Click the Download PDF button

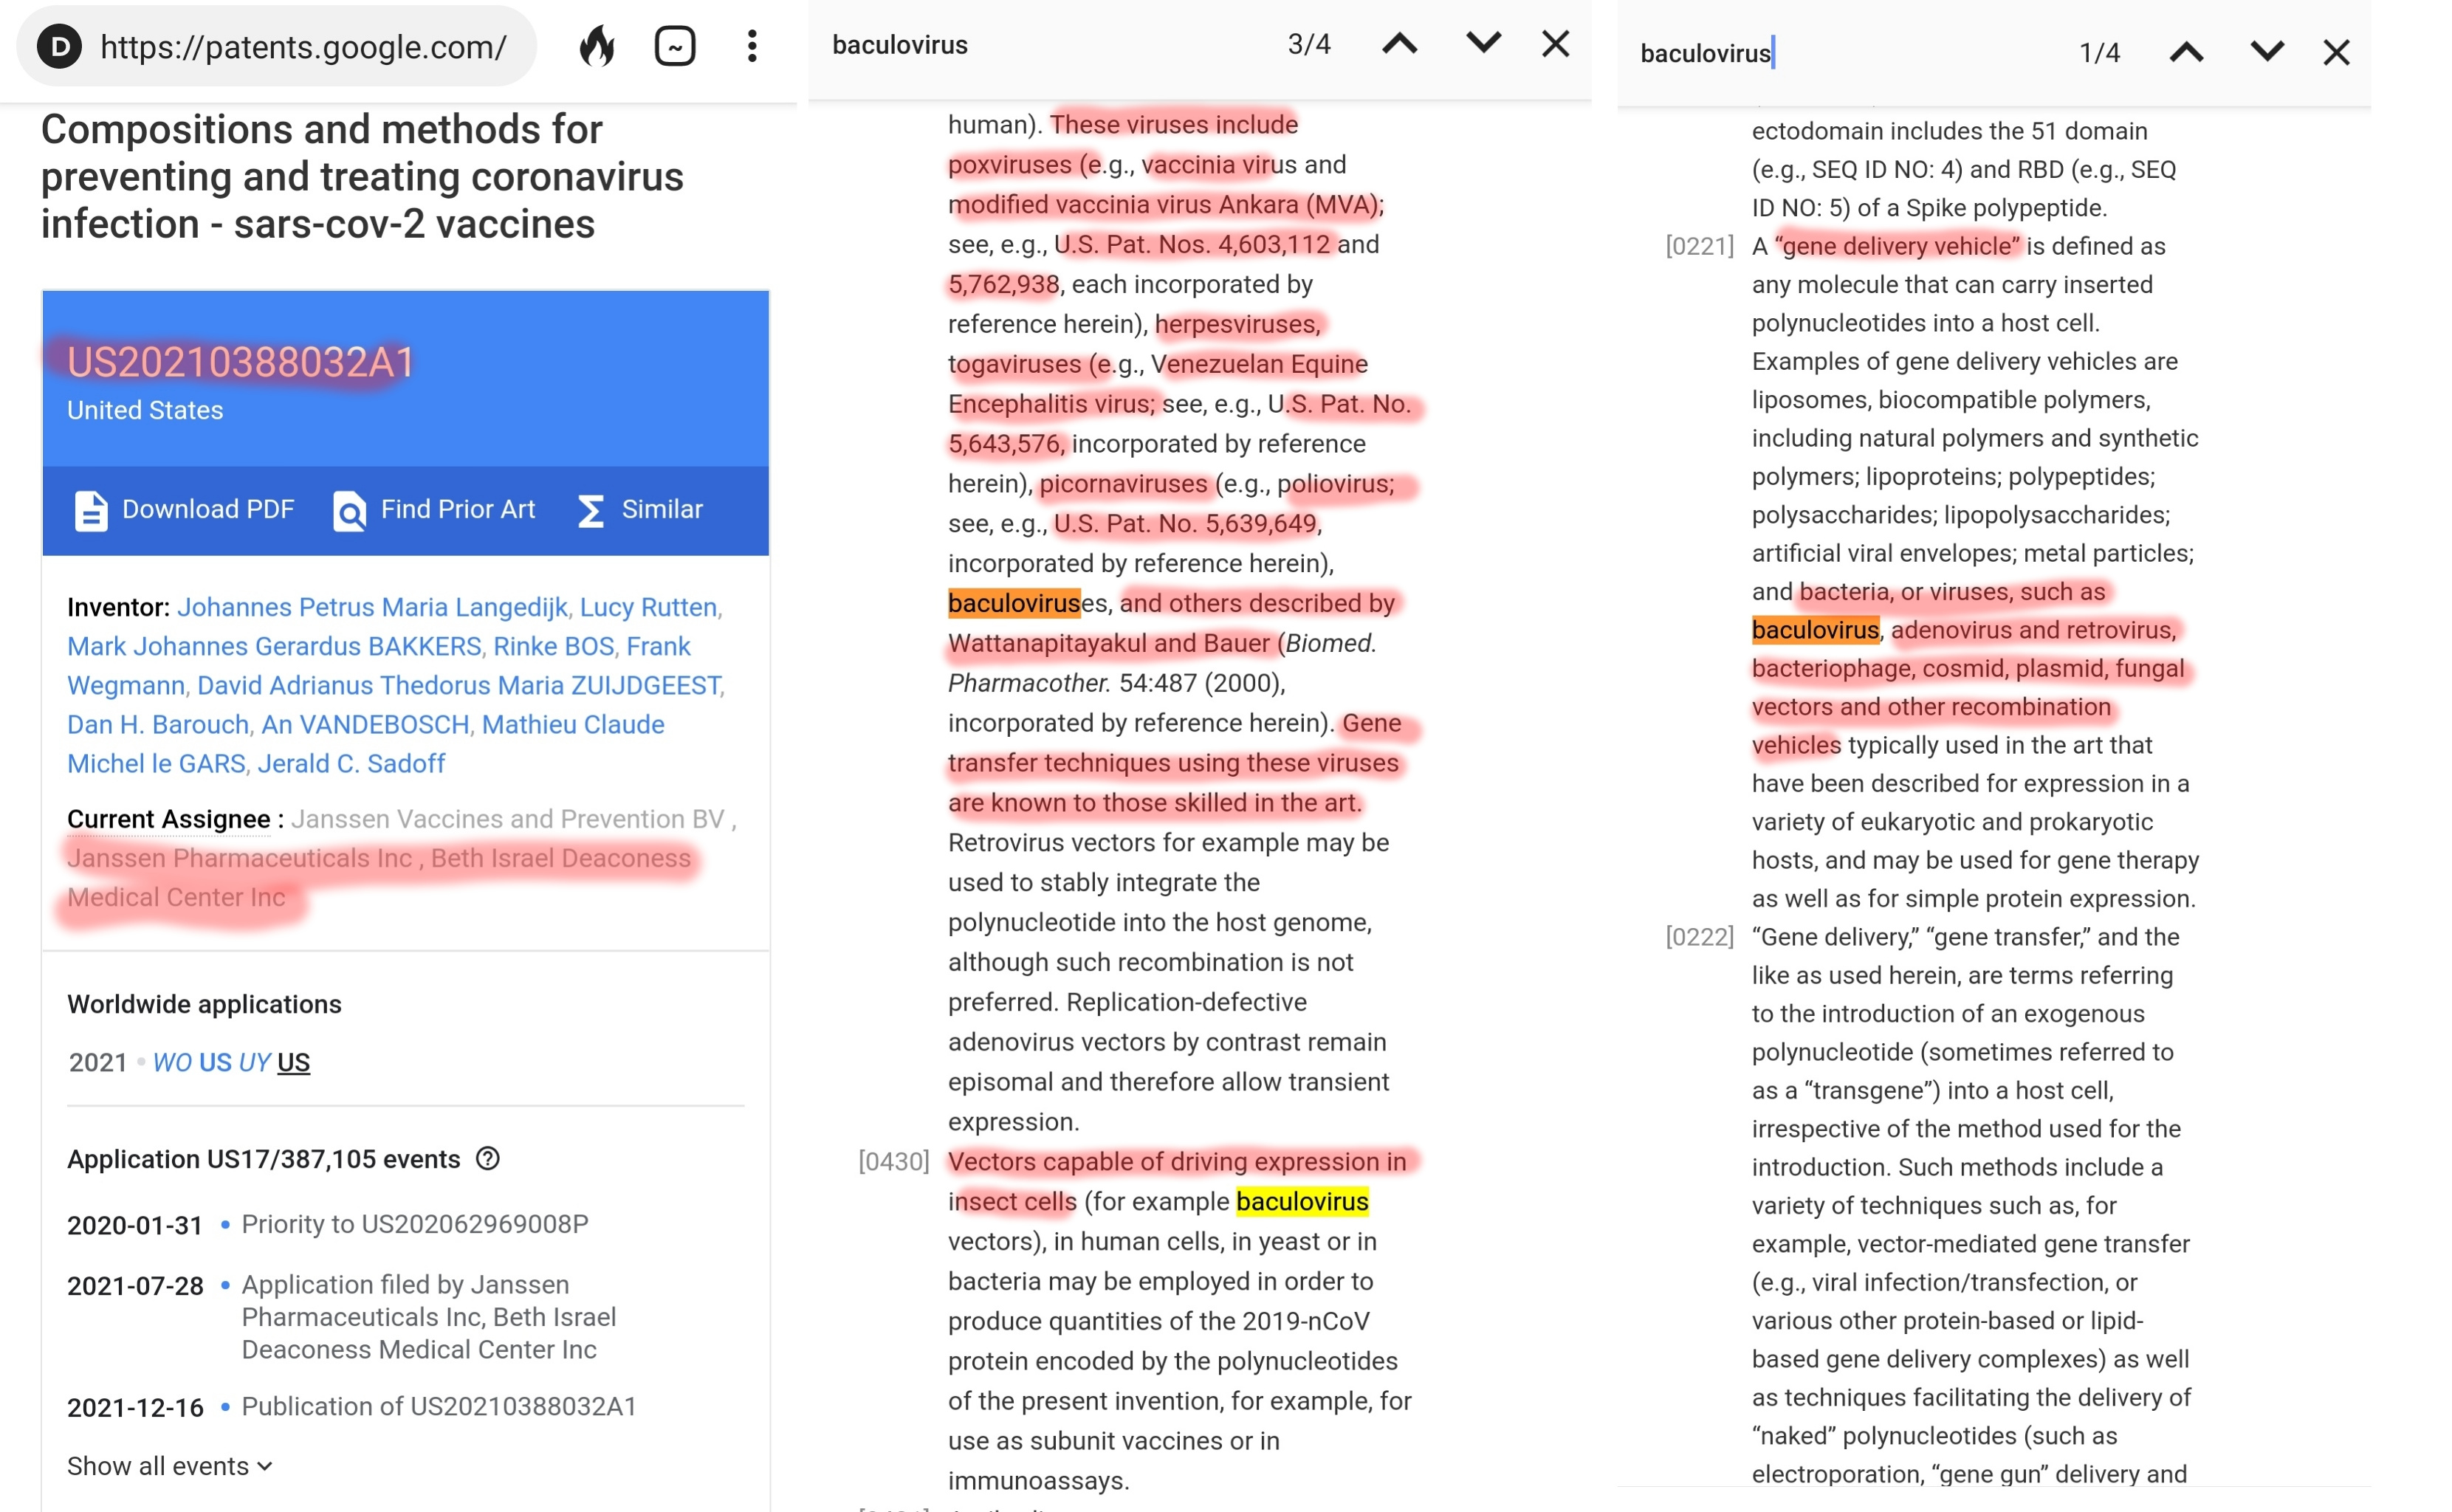pyautogui.click(x=185, y=510)
